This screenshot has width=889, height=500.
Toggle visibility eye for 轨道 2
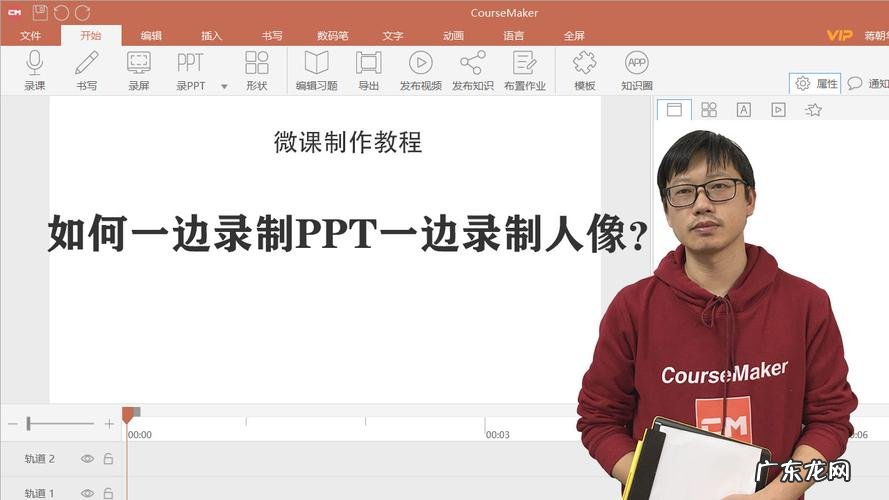(87, 459)
